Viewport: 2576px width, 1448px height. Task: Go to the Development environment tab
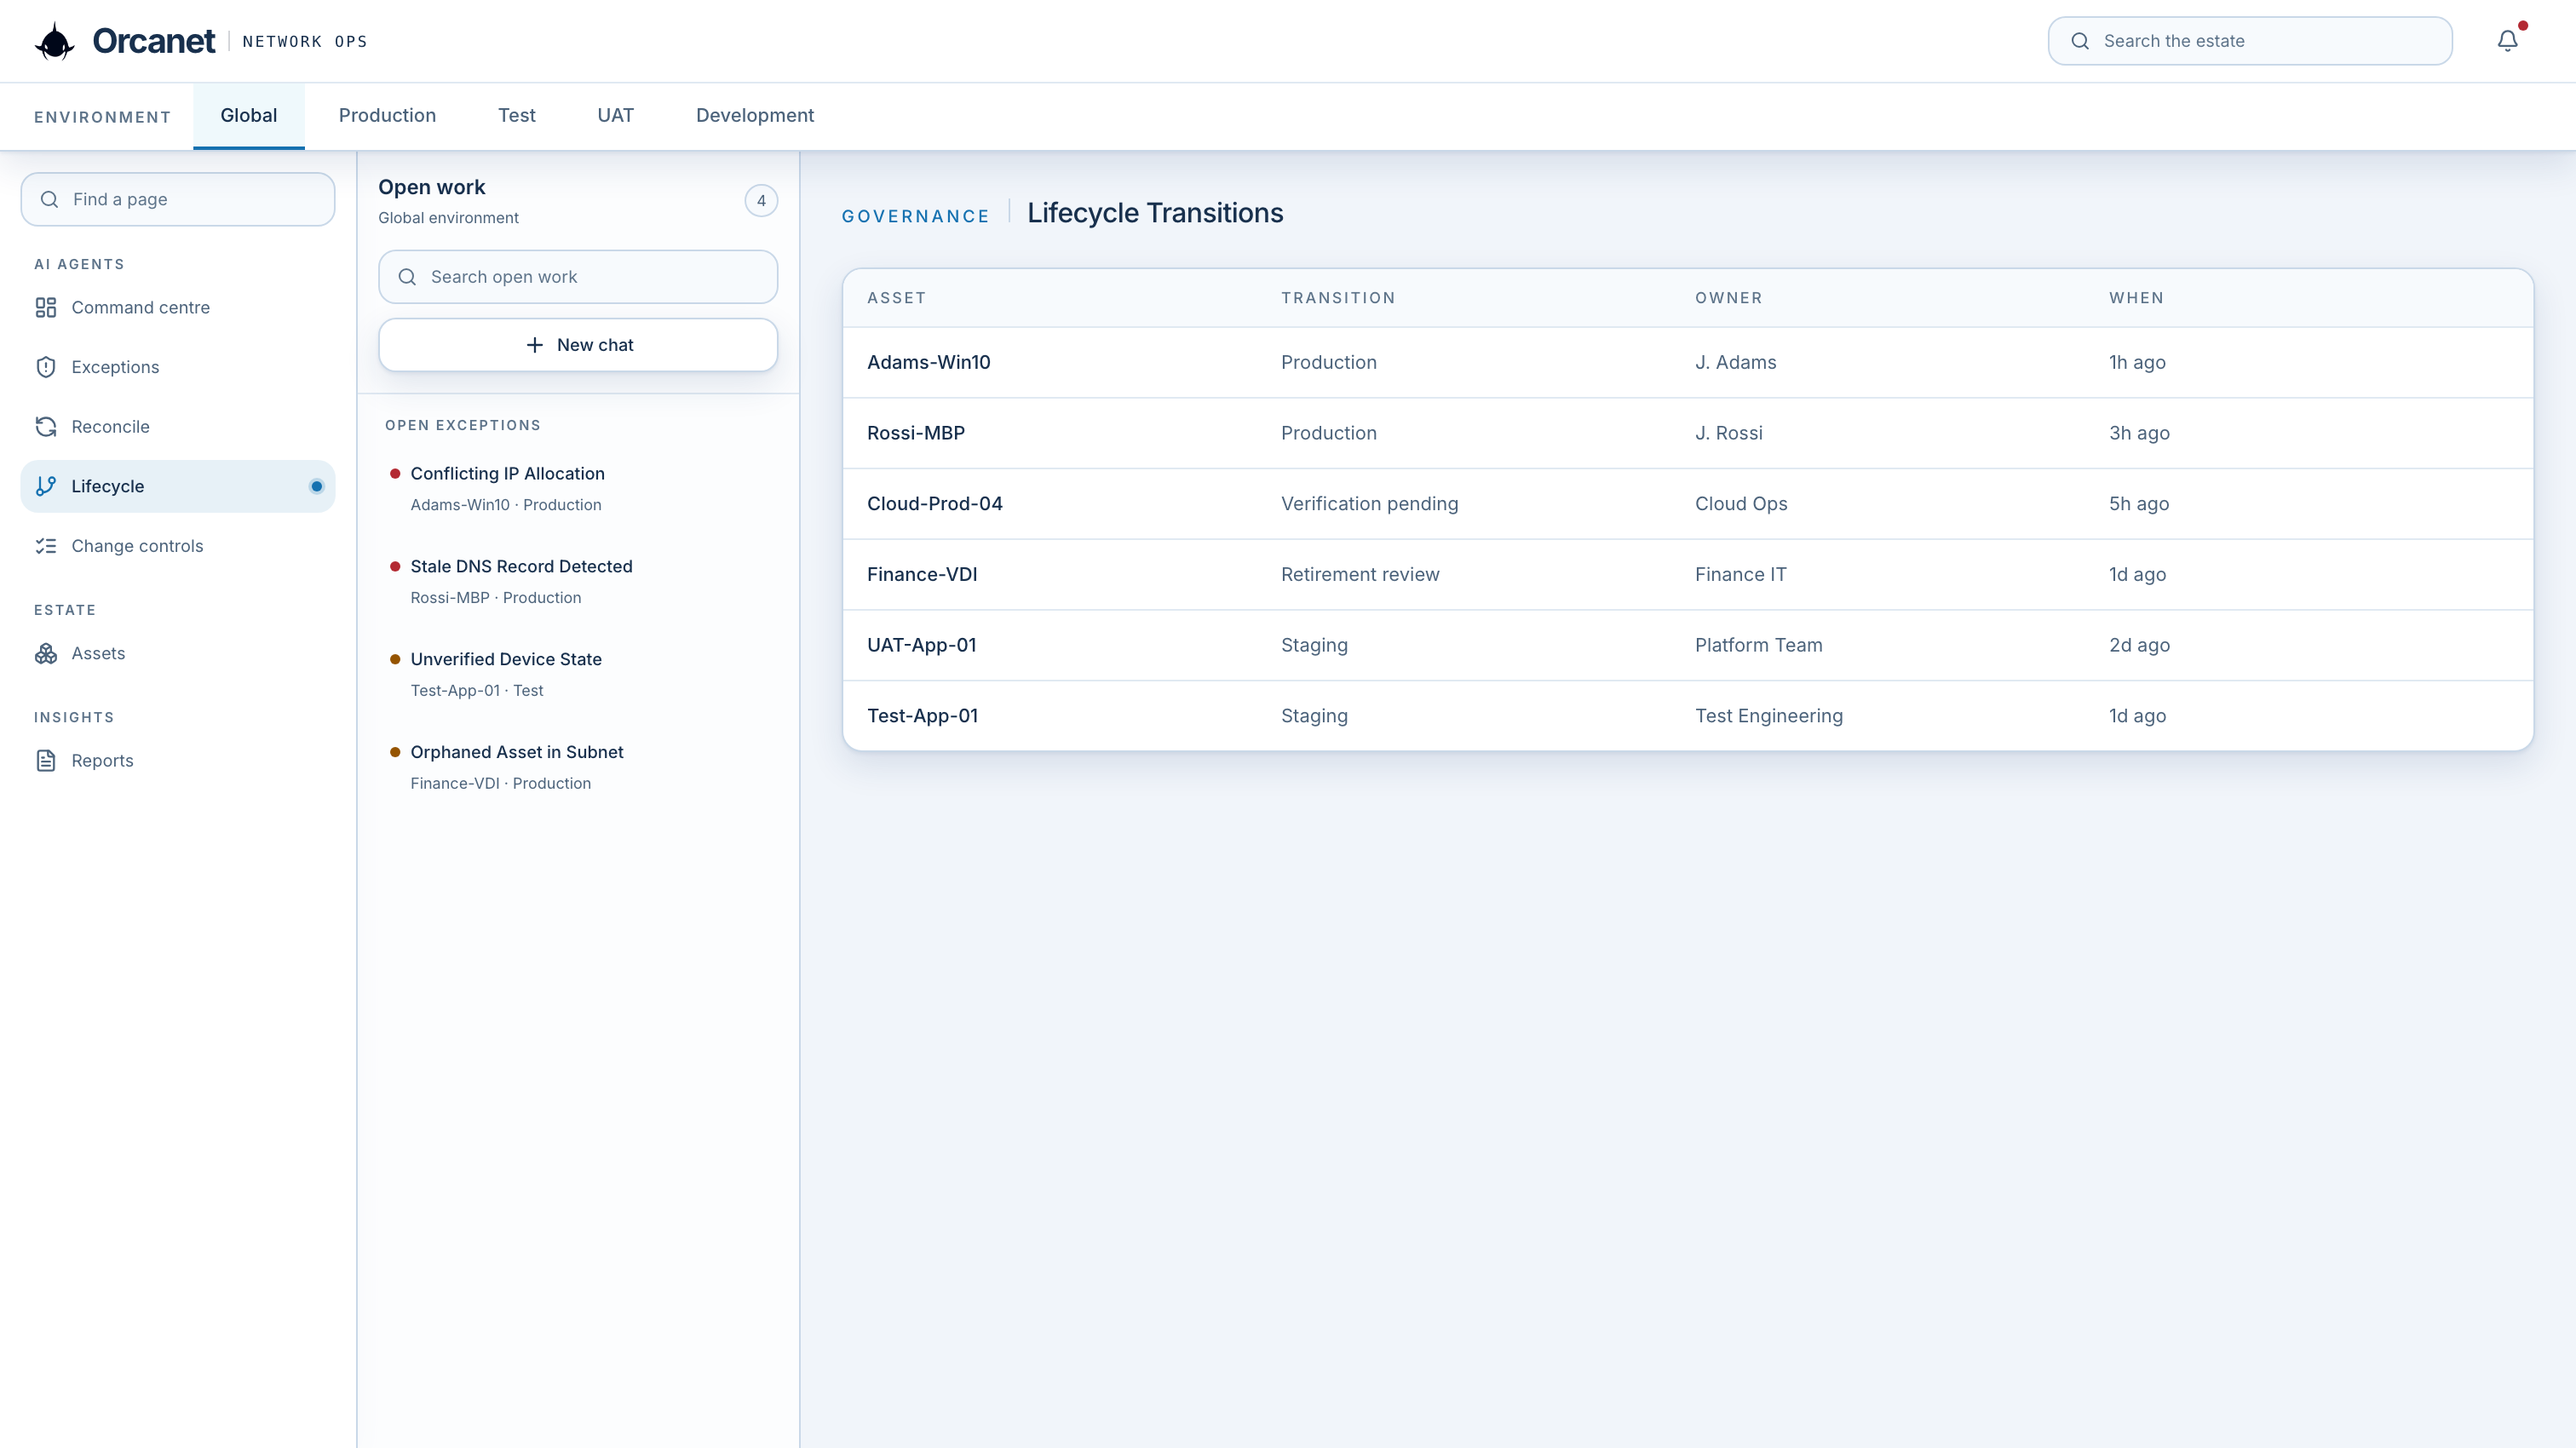(755, 116)
